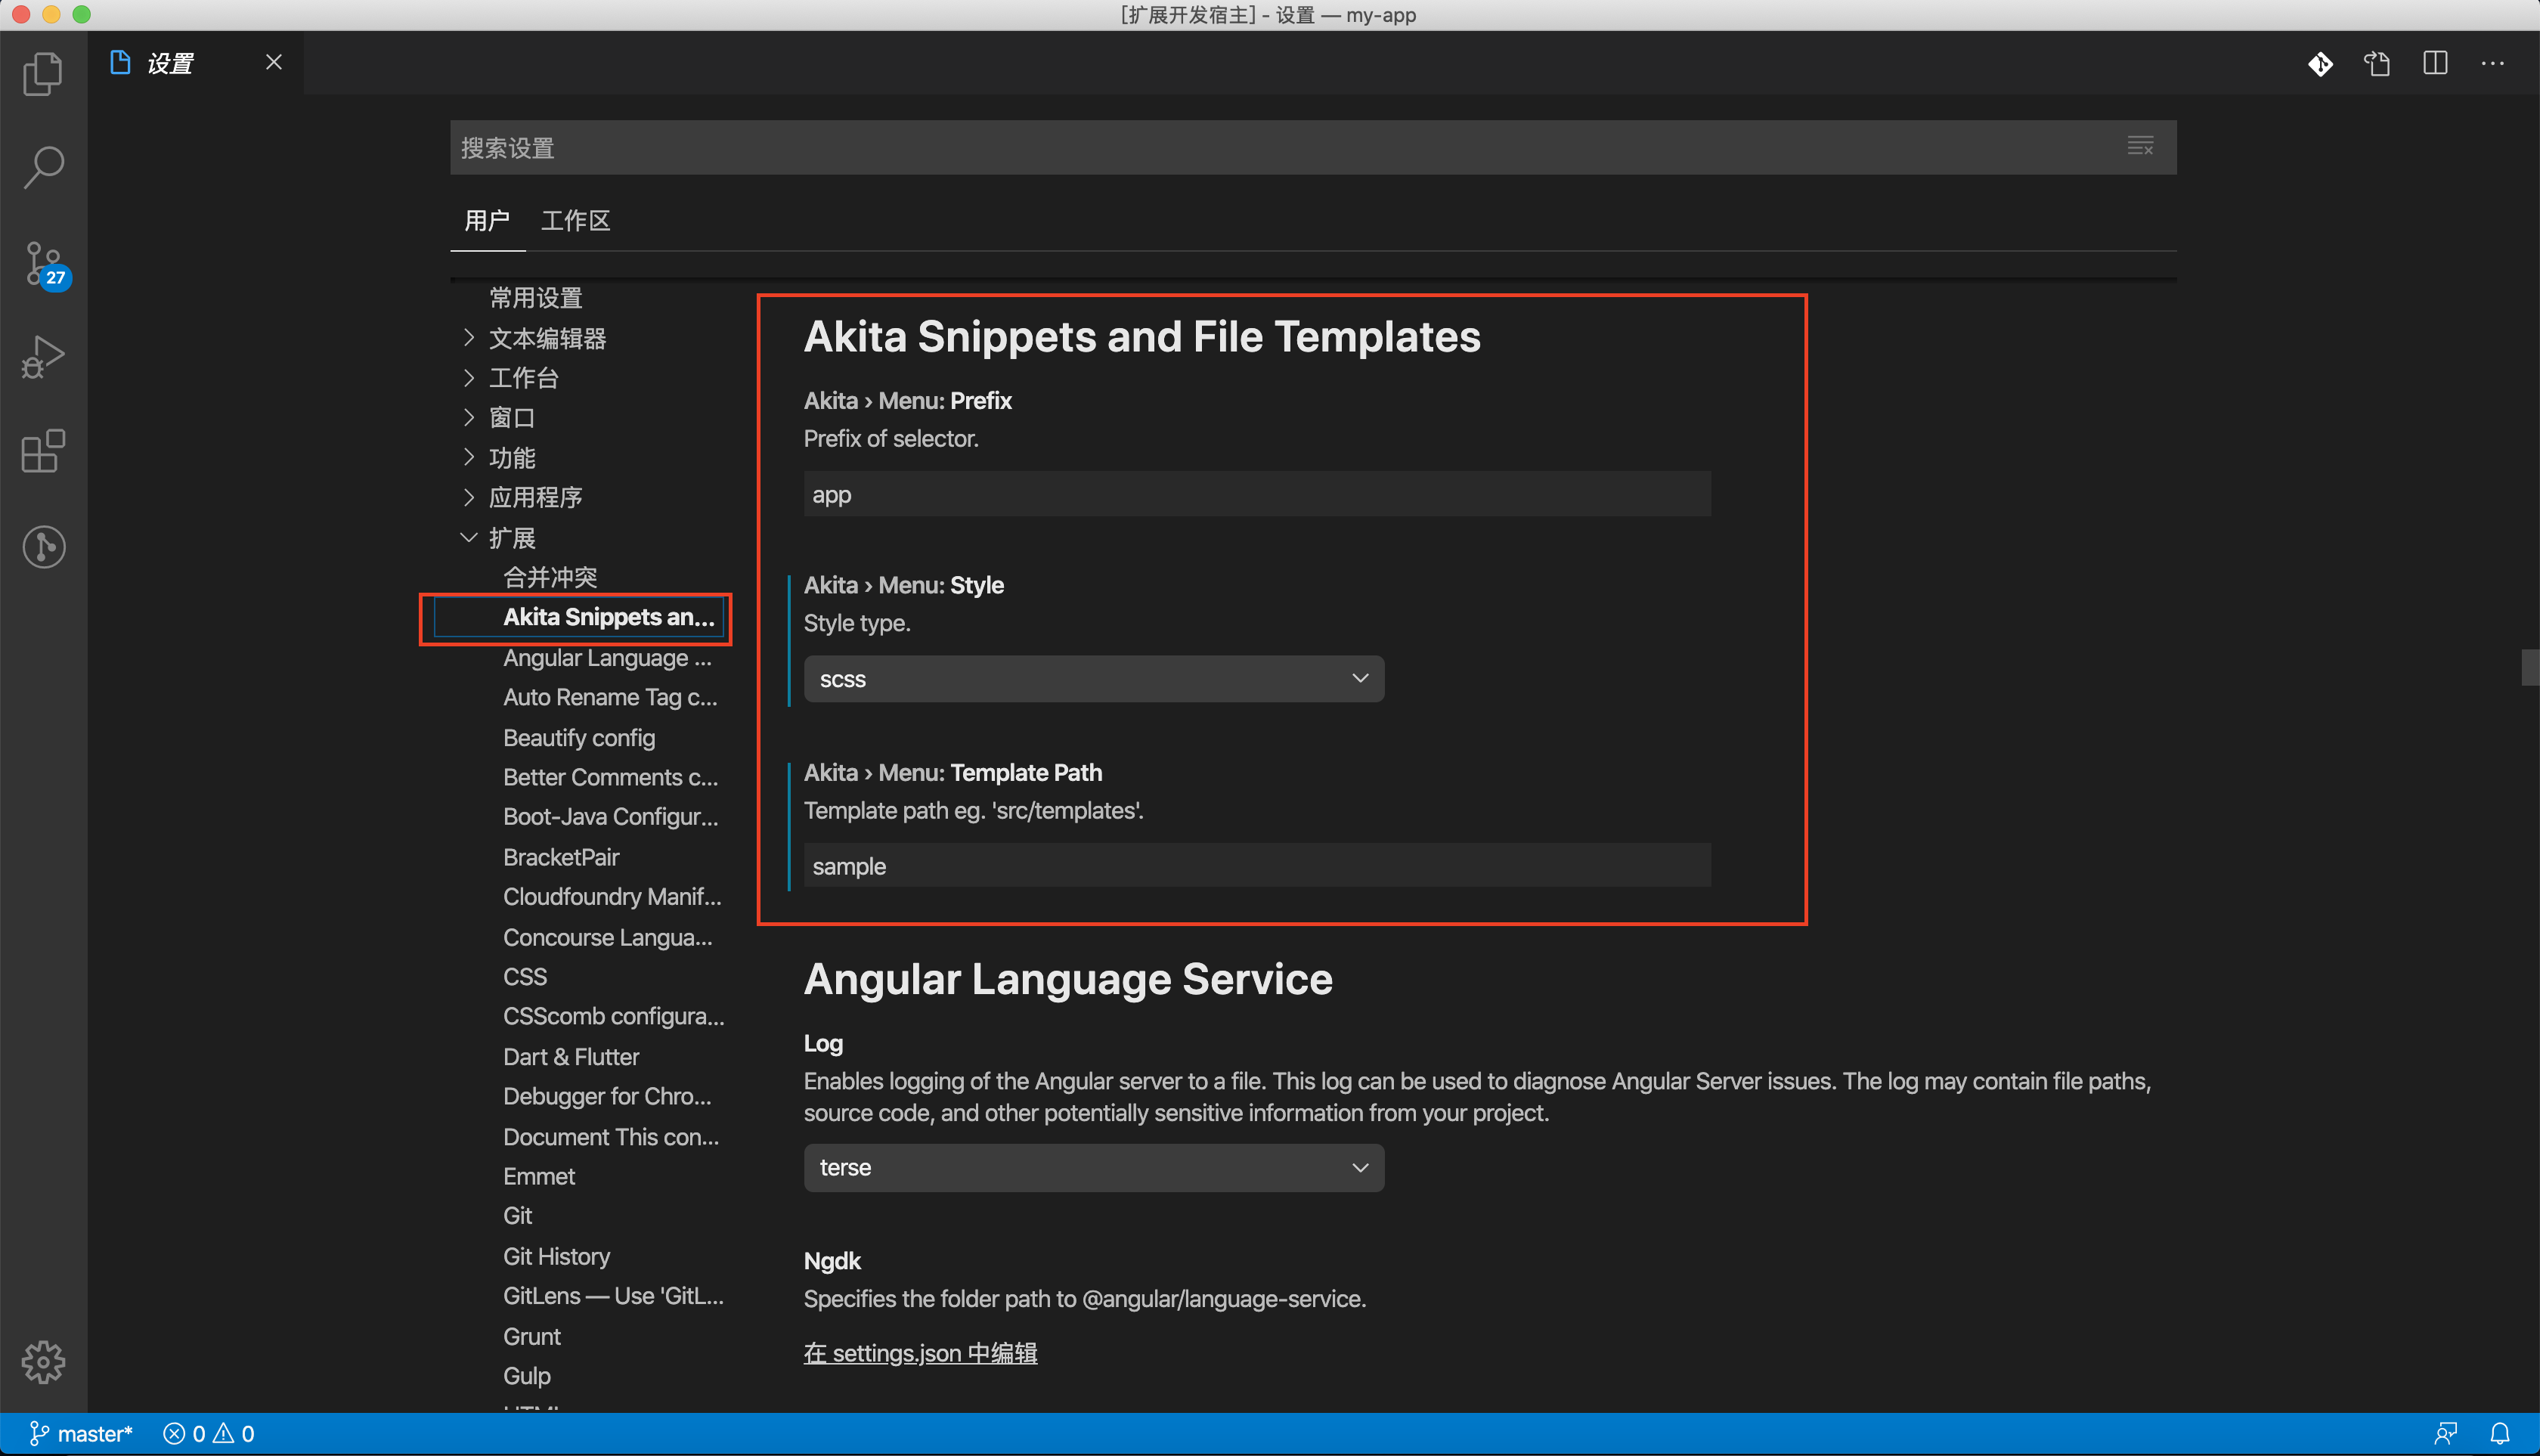Select Angular Language ... tree item
Image resolution: width=2540 pixels, height=1456 pixels.
tap(607, 658)
